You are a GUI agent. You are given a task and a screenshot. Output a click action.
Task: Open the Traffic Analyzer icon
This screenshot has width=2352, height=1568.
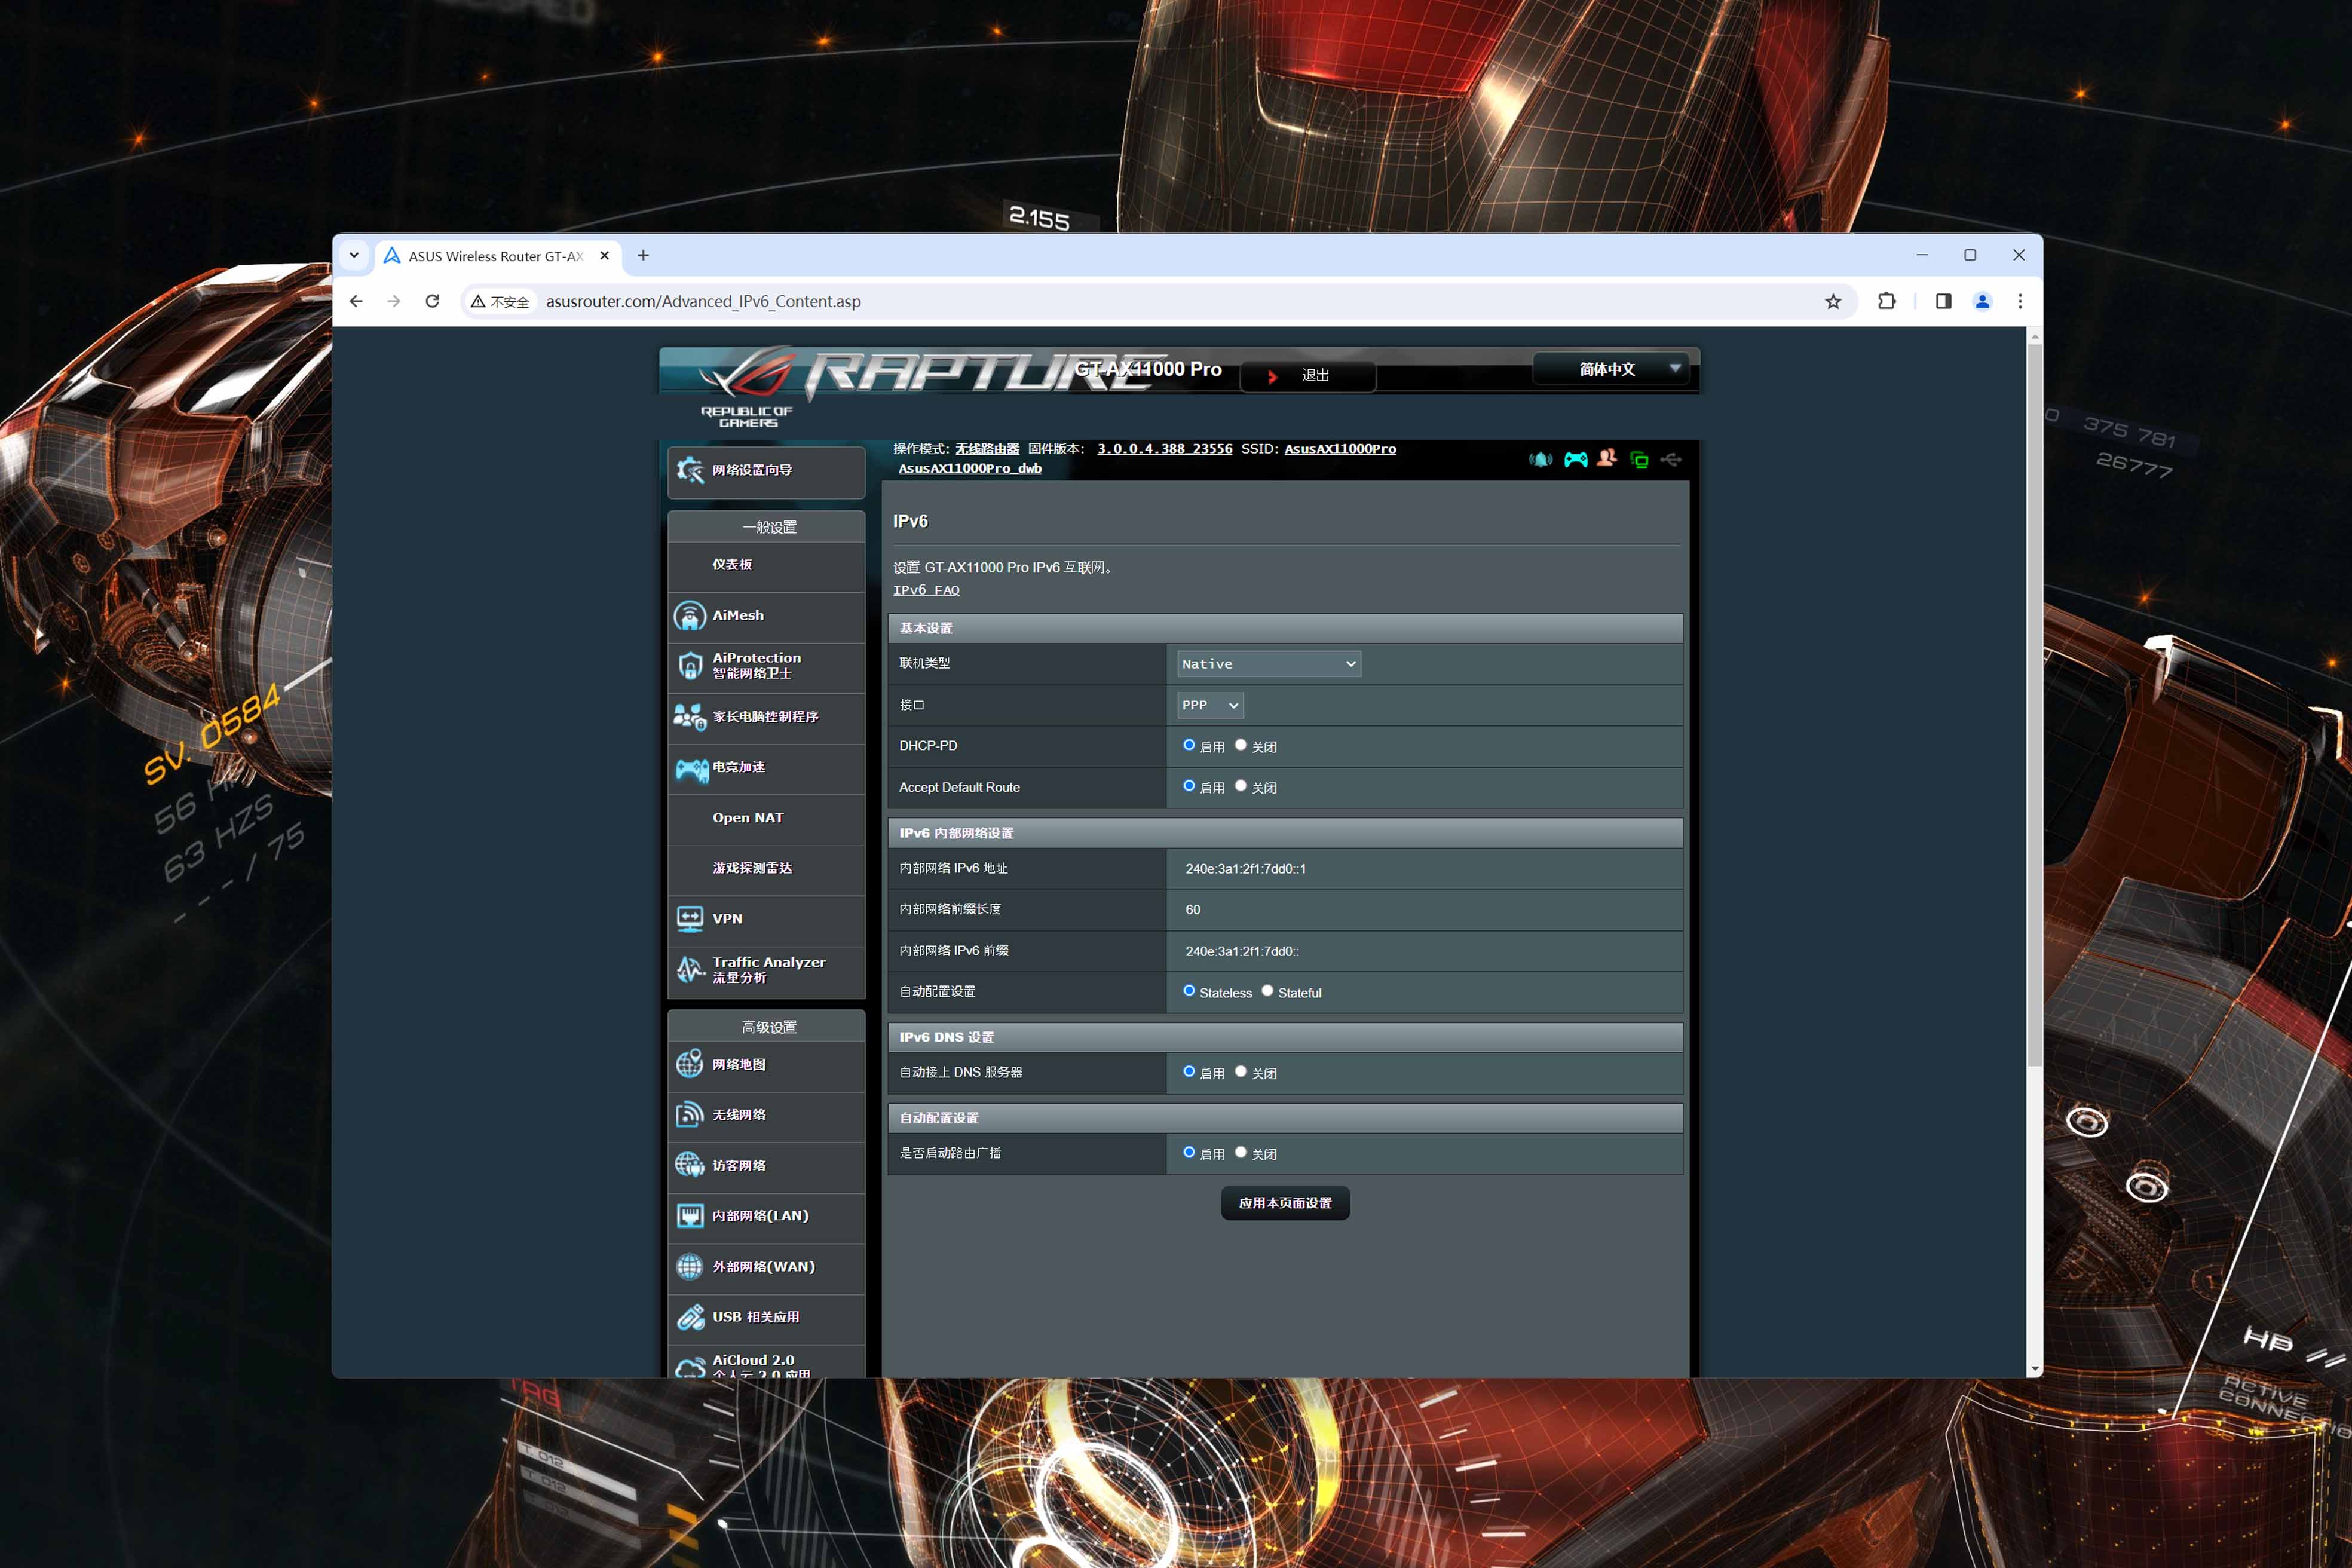click(690, 969)
